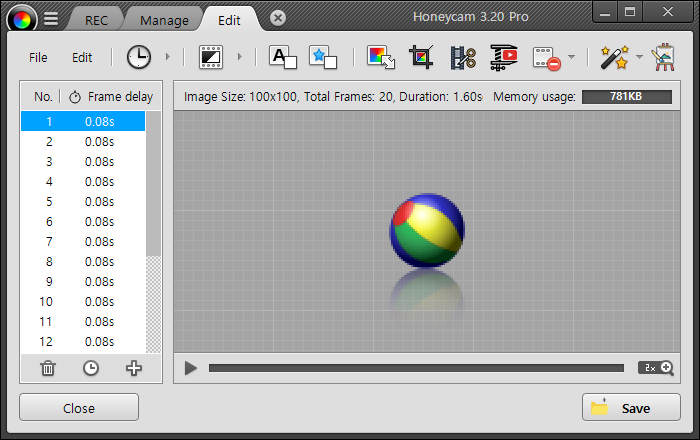Click the paint easel drawing icon
700x440 pixels.
click(x=661, y=57)
